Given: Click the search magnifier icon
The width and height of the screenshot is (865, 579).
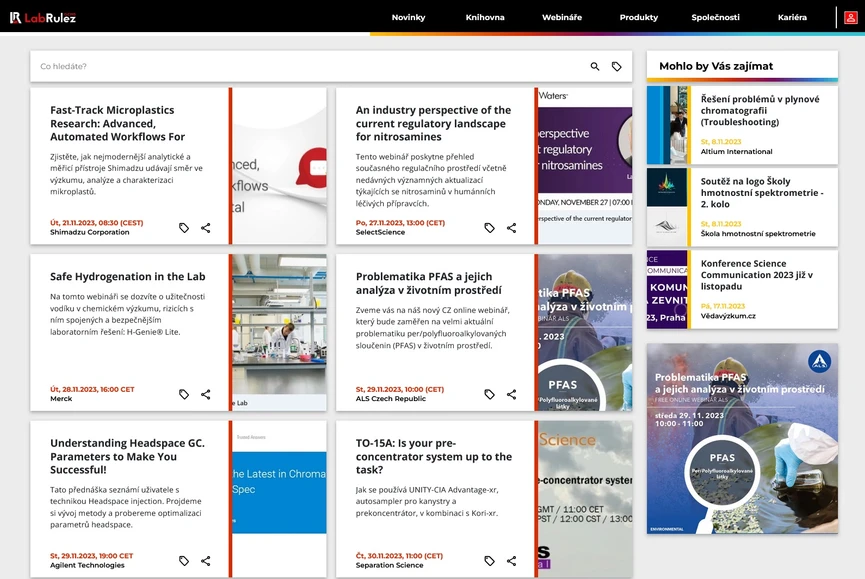Looking at the screenshot, I should (x=594, y=65).
